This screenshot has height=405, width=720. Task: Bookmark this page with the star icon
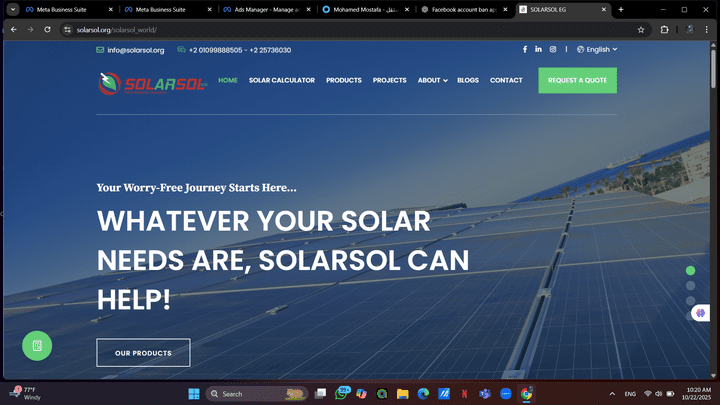641,30
